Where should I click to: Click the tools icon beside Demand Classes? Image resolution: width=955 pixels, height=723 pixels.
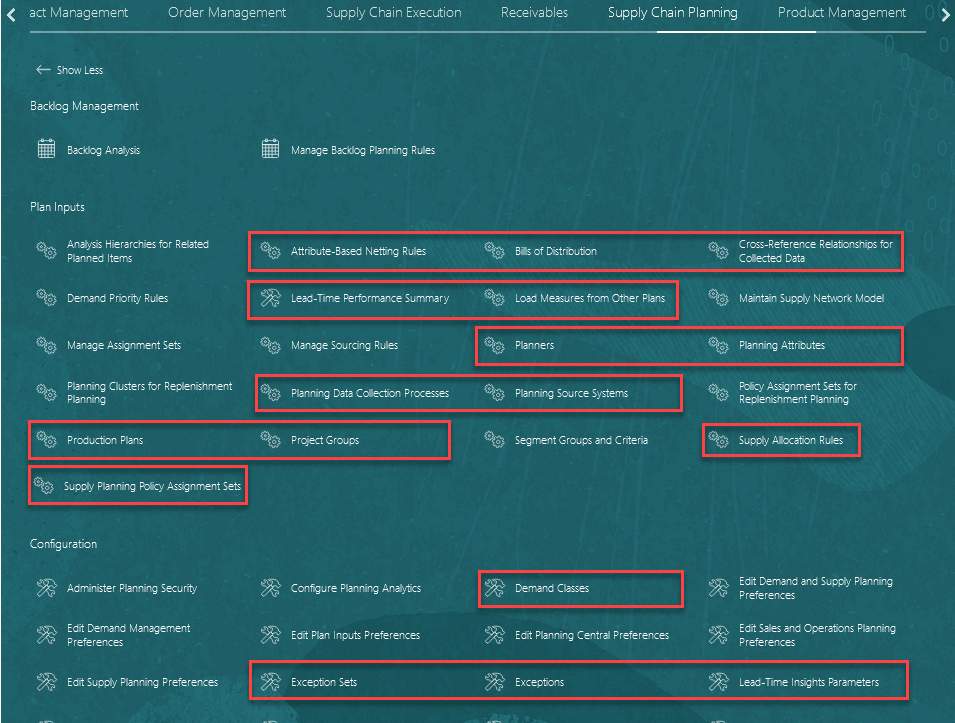(495, 588)
